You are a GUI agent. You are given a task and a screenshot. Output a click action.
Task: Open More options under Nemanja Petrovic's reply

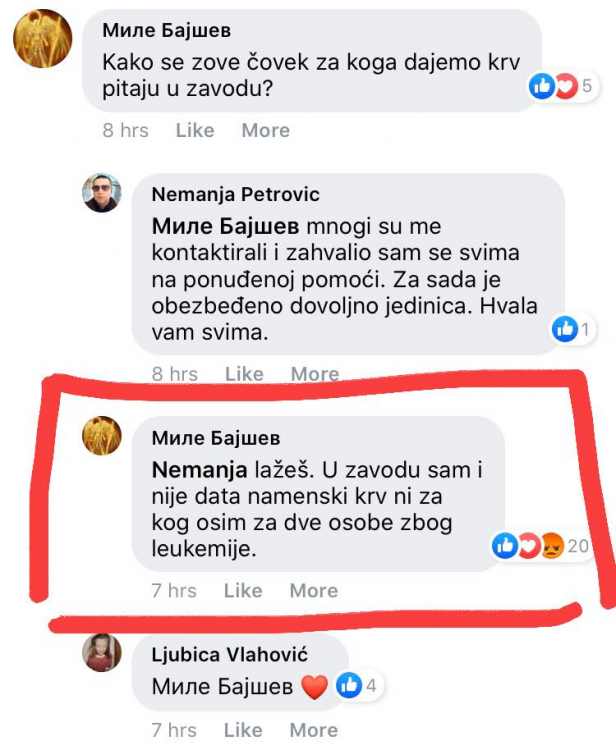(315, 374)
